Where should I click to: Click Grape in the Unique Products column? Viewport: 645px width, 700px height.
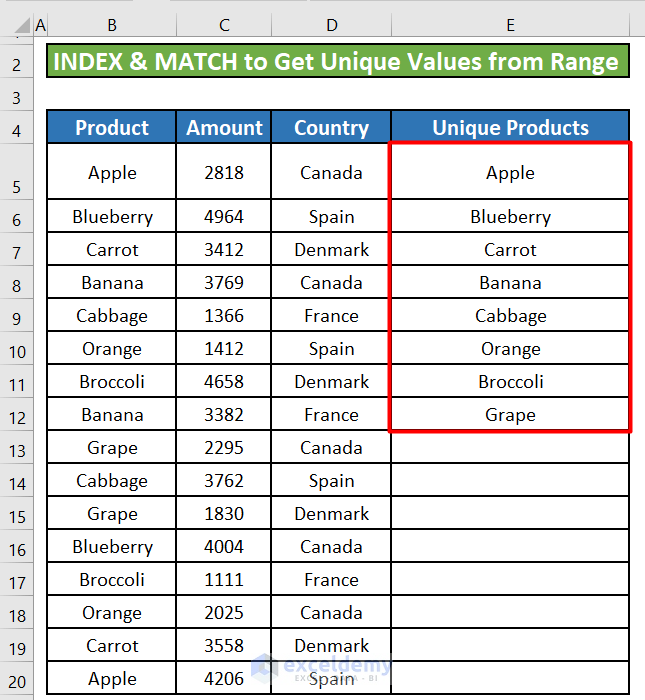[510, 415]
